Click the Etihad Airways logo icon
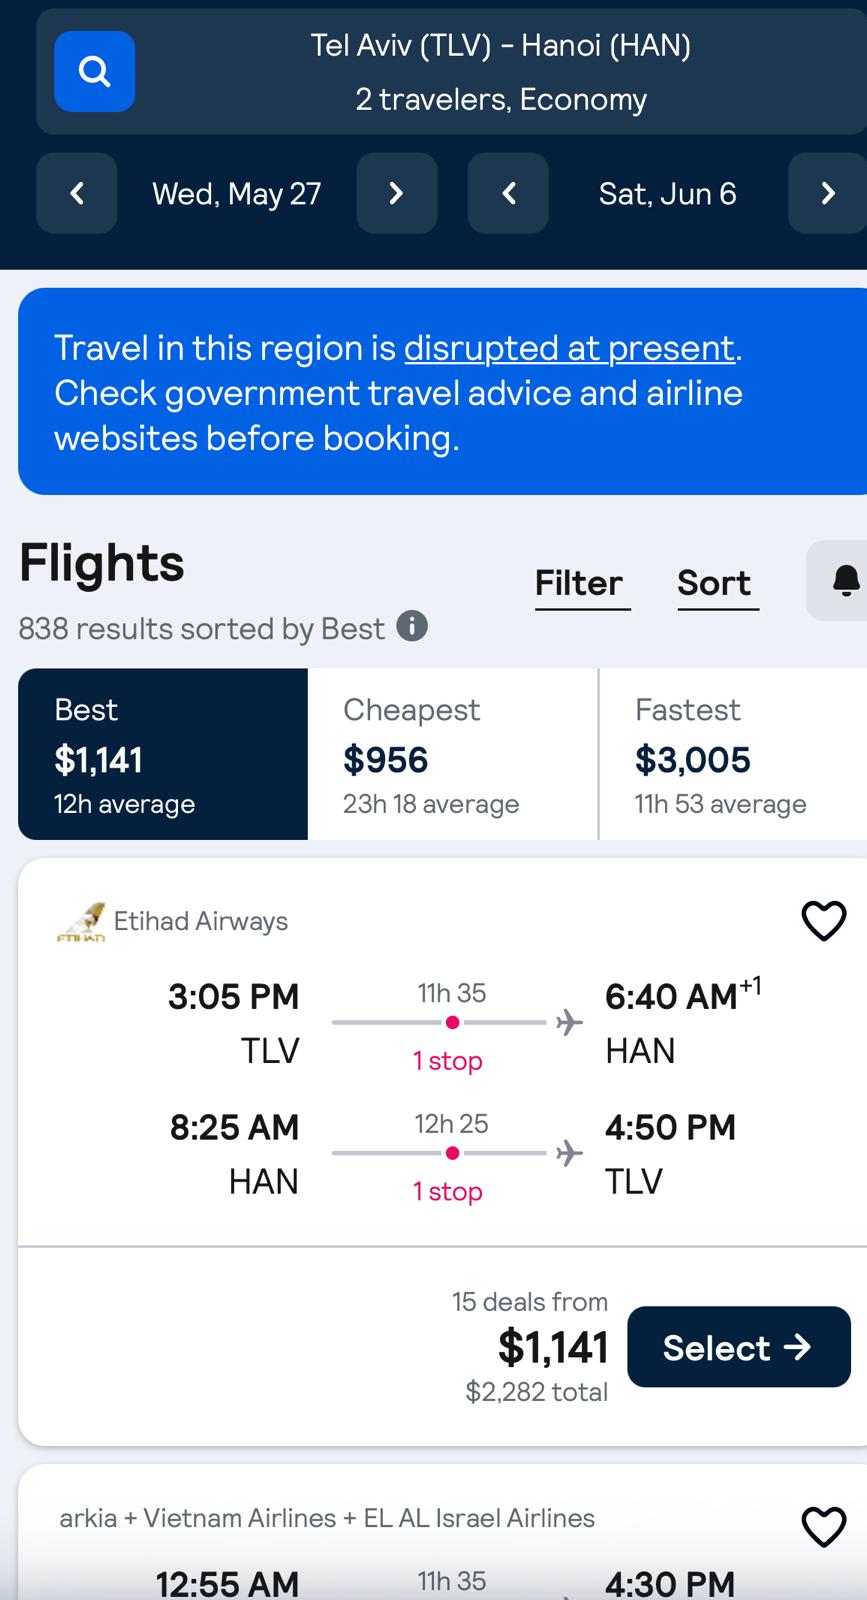The width and height of the screenshot is (867, 1600). [x=81, y=922]
